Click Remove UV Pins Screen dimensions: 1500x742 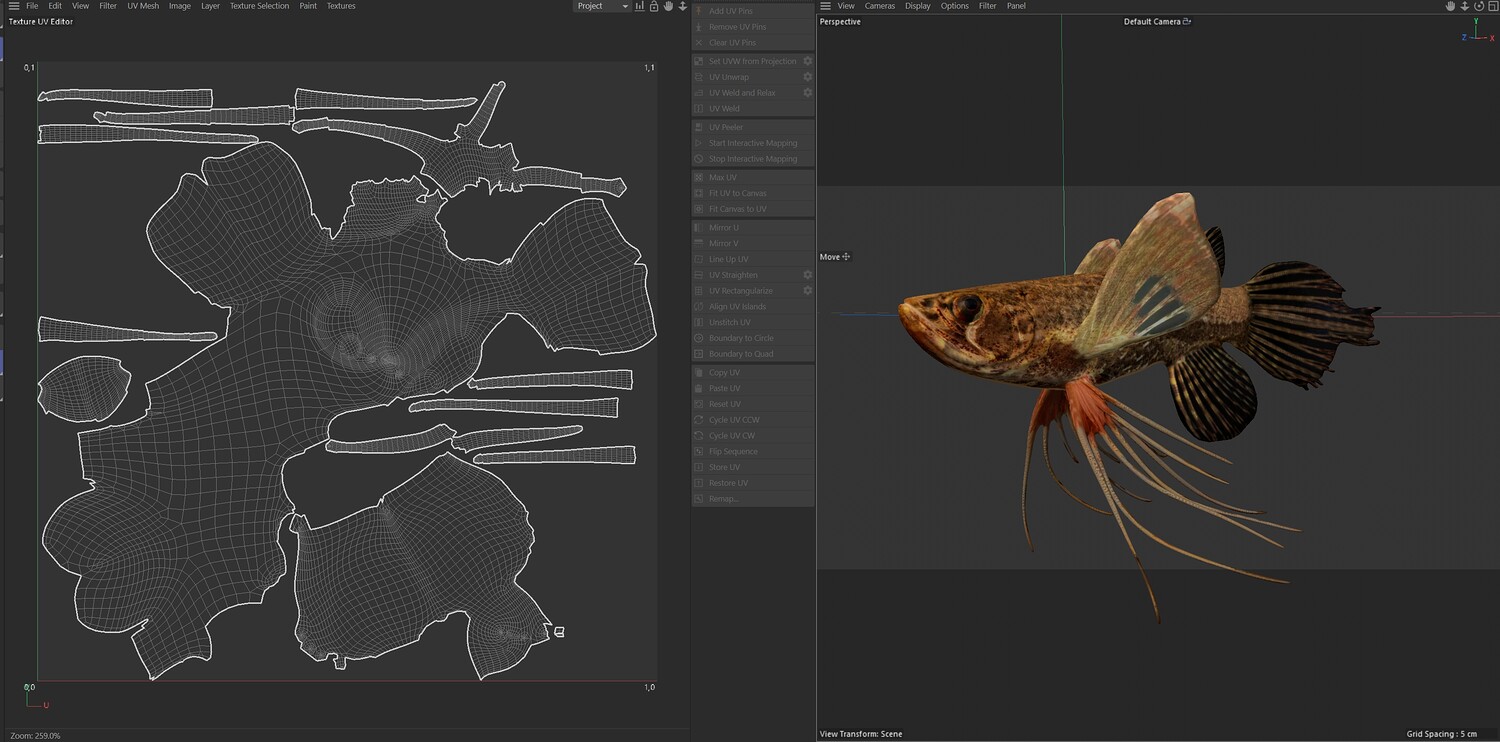tap(753, 27)
